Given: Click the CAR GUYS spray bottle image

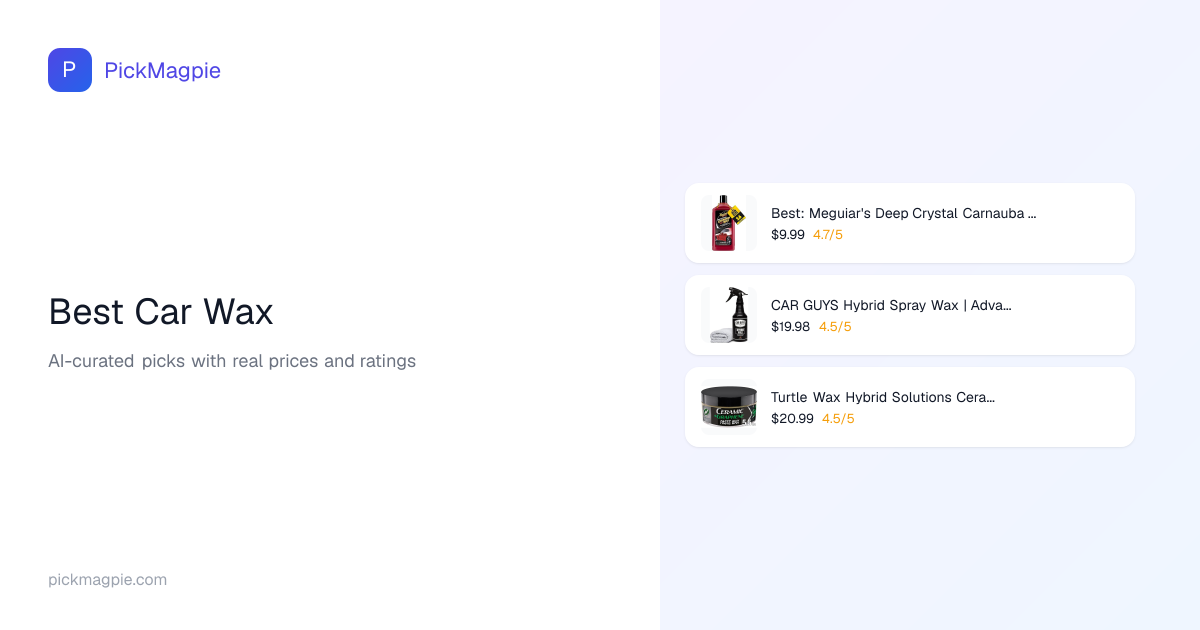Looking at the screenshot, I should click(x=728, y=315).
